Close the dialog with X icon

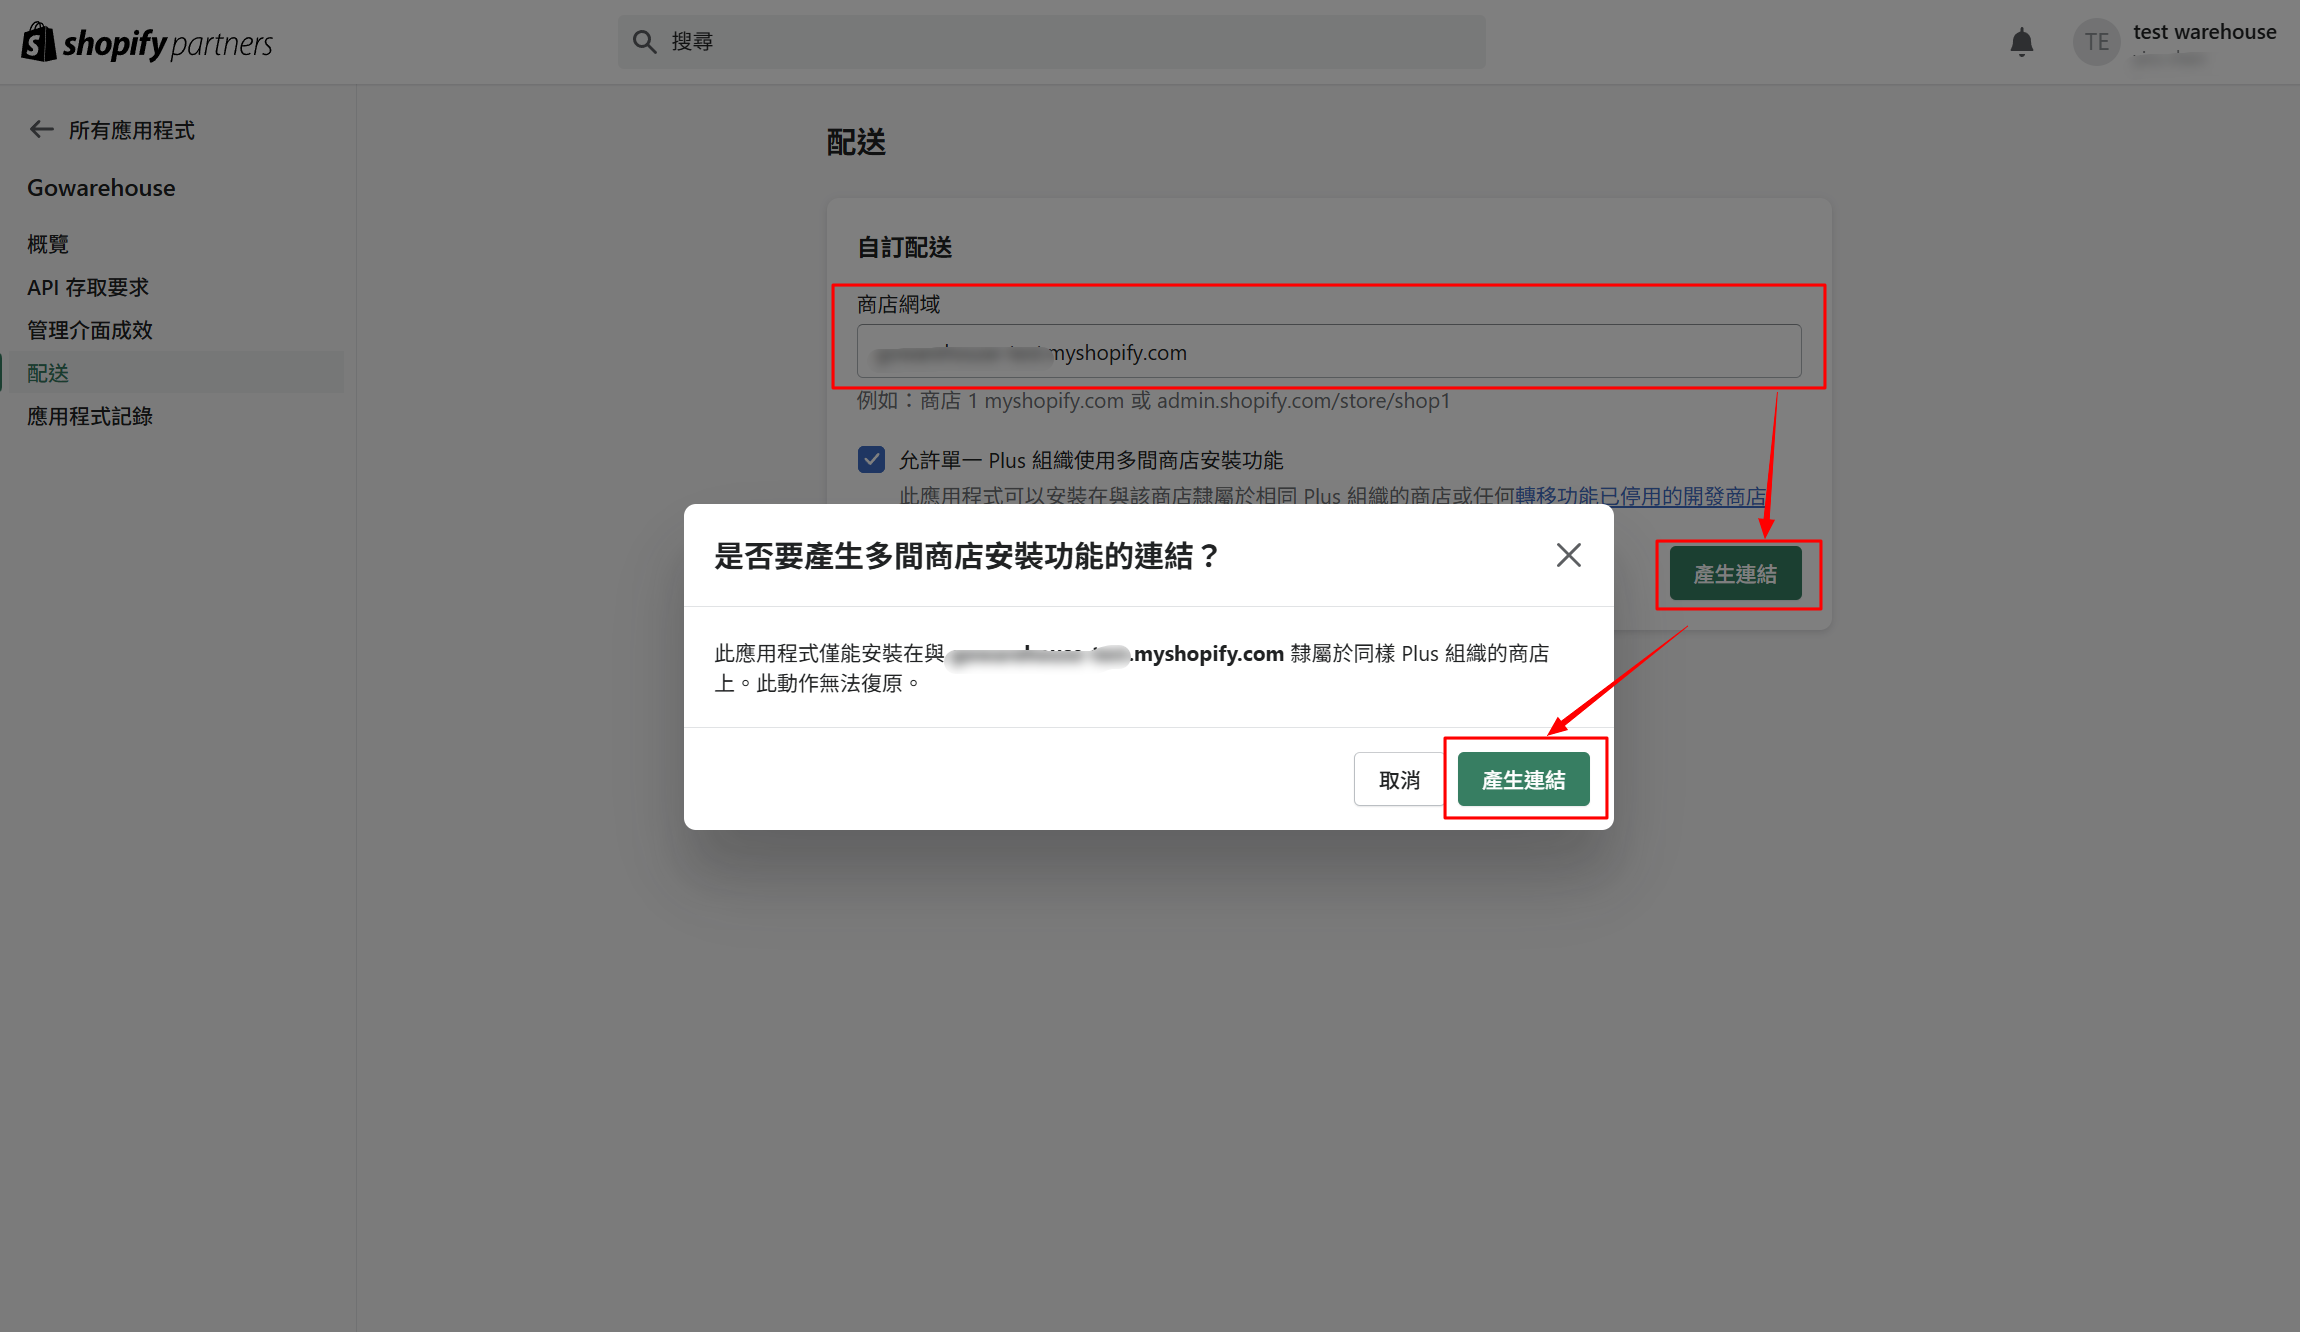click(x=1568, y=555)
